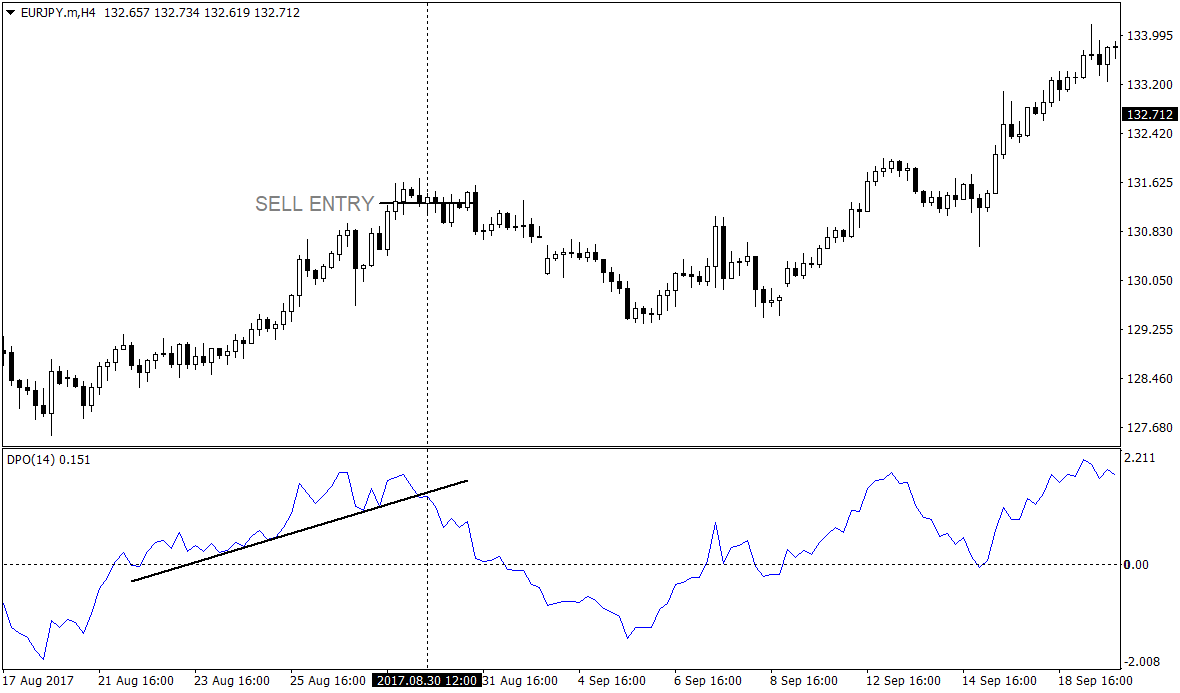This screenshot has height=693, width=1180.
Task: Select the 17 Aug 2017 time label
Action: click(x=38, y=679)
